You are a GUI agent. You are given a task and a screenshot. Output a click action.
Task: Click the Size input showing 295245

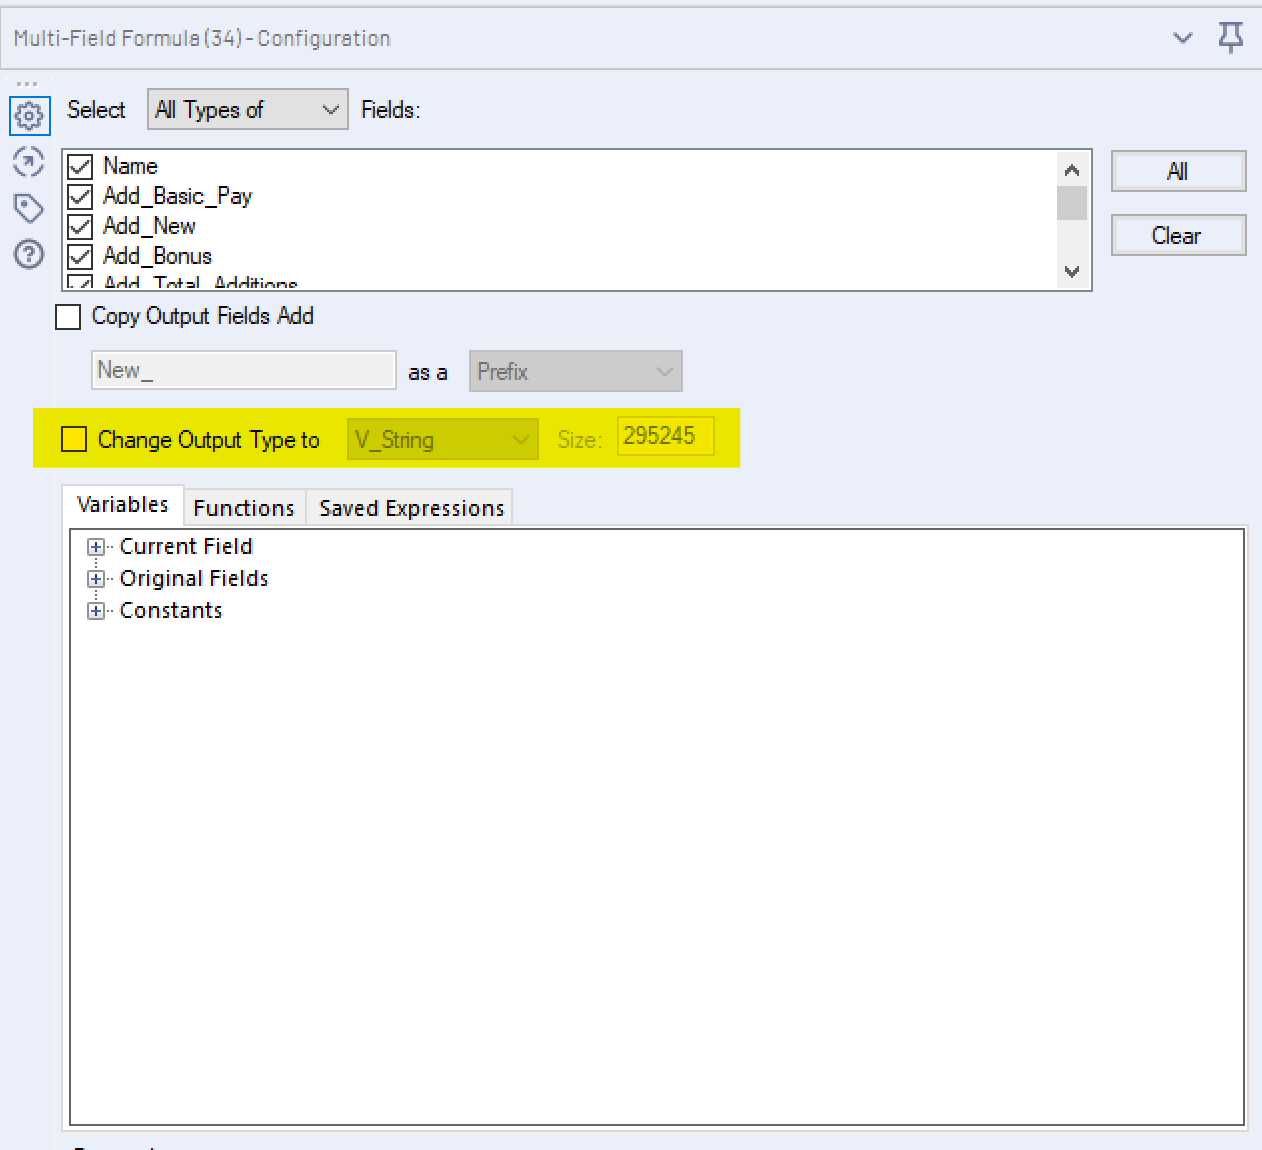point(664,435)
